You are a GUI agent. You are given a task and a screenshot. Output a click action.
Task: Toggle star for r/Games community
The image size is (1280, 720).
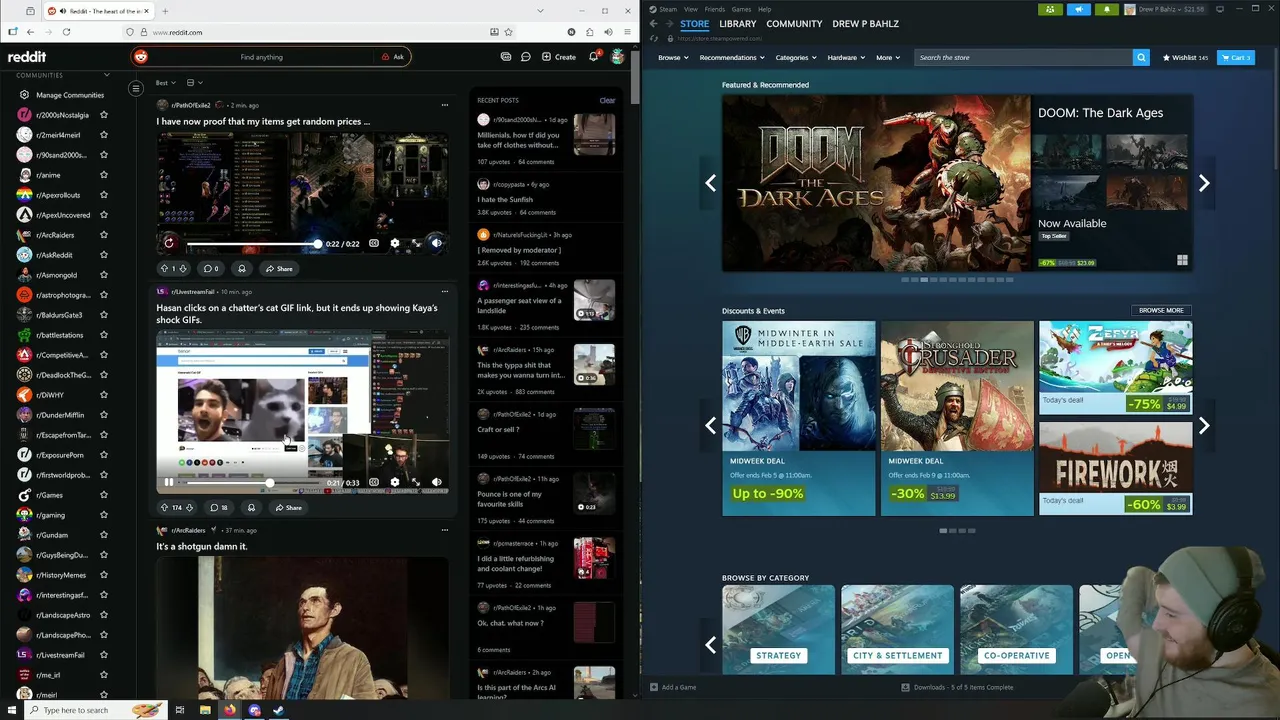point(104,495)
